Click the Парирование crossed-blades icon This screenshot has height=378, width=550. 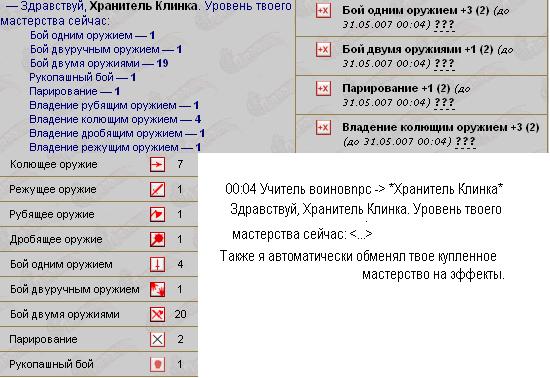[157, 339]
